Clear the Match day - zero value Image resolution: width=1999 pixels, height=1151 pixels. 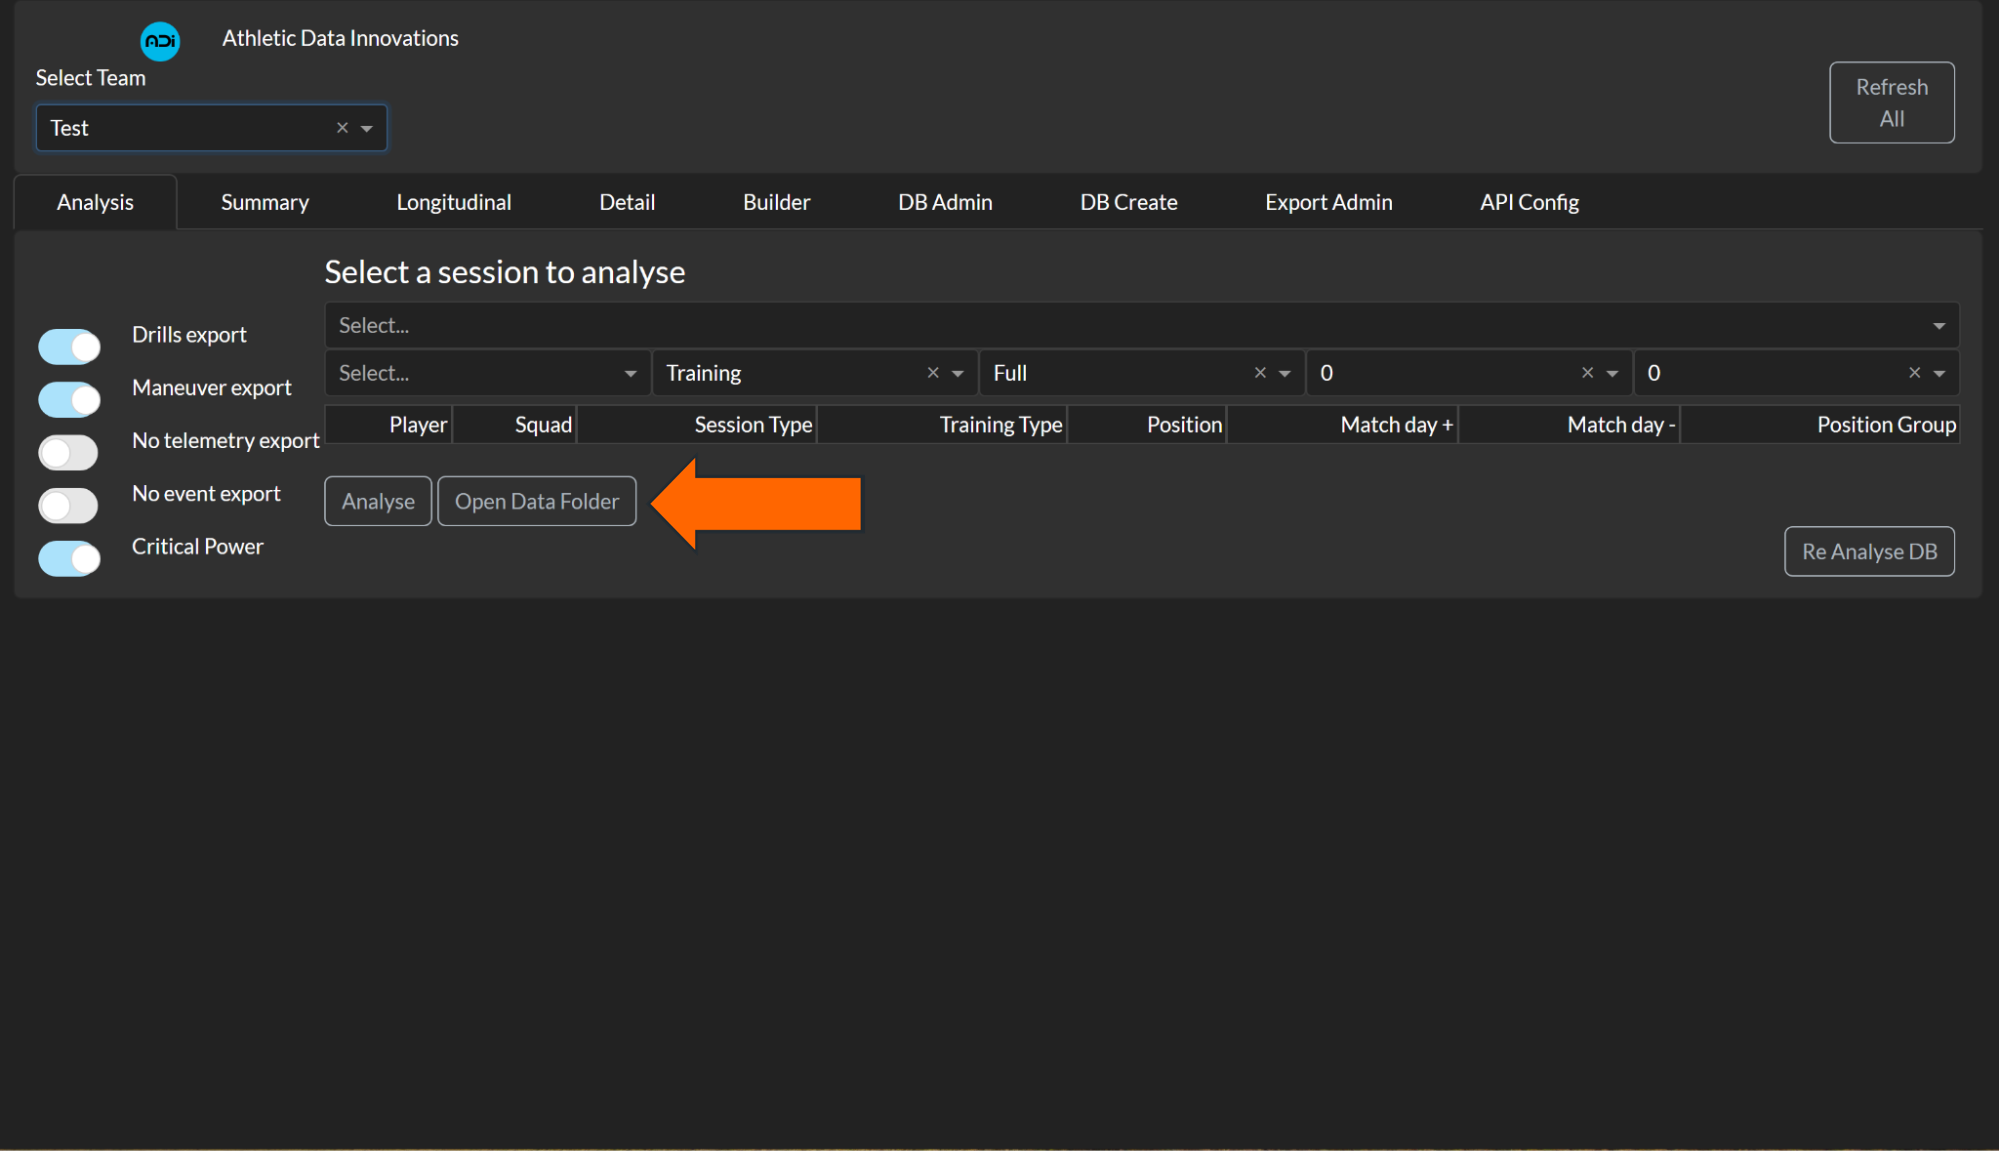pyautogui.click(x=1914, y=373)
